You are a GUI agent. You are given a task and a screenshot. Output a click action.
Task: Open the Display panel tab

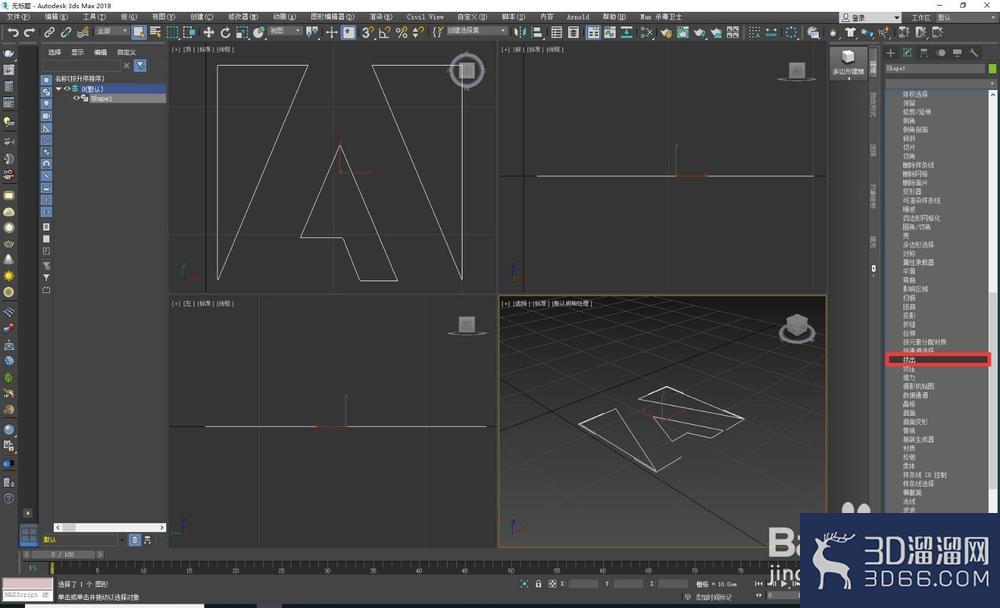(x=957, y=53)
